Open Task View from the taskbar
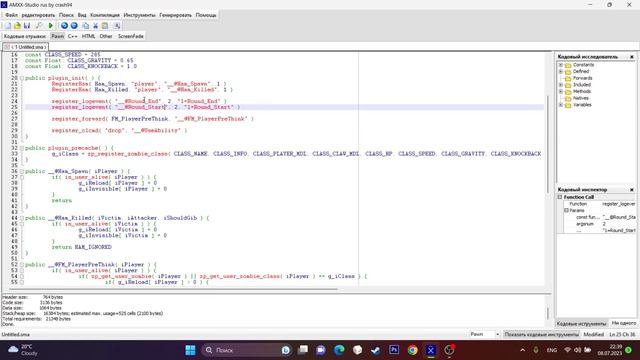640x360 pixels. (303, 350)
